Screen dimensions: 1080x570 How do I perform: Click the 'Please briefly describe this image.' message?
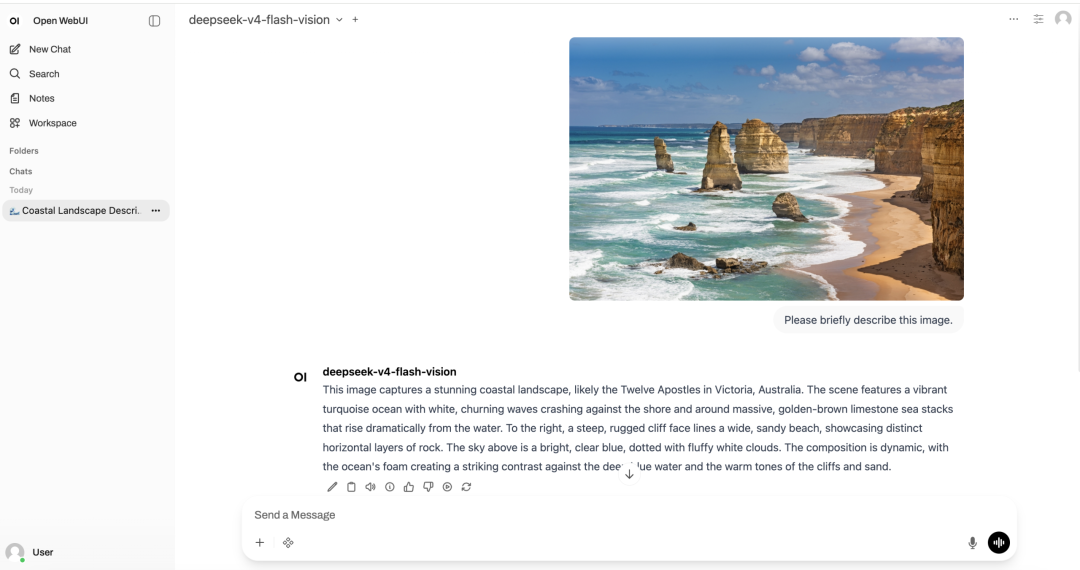coord(868,320)
